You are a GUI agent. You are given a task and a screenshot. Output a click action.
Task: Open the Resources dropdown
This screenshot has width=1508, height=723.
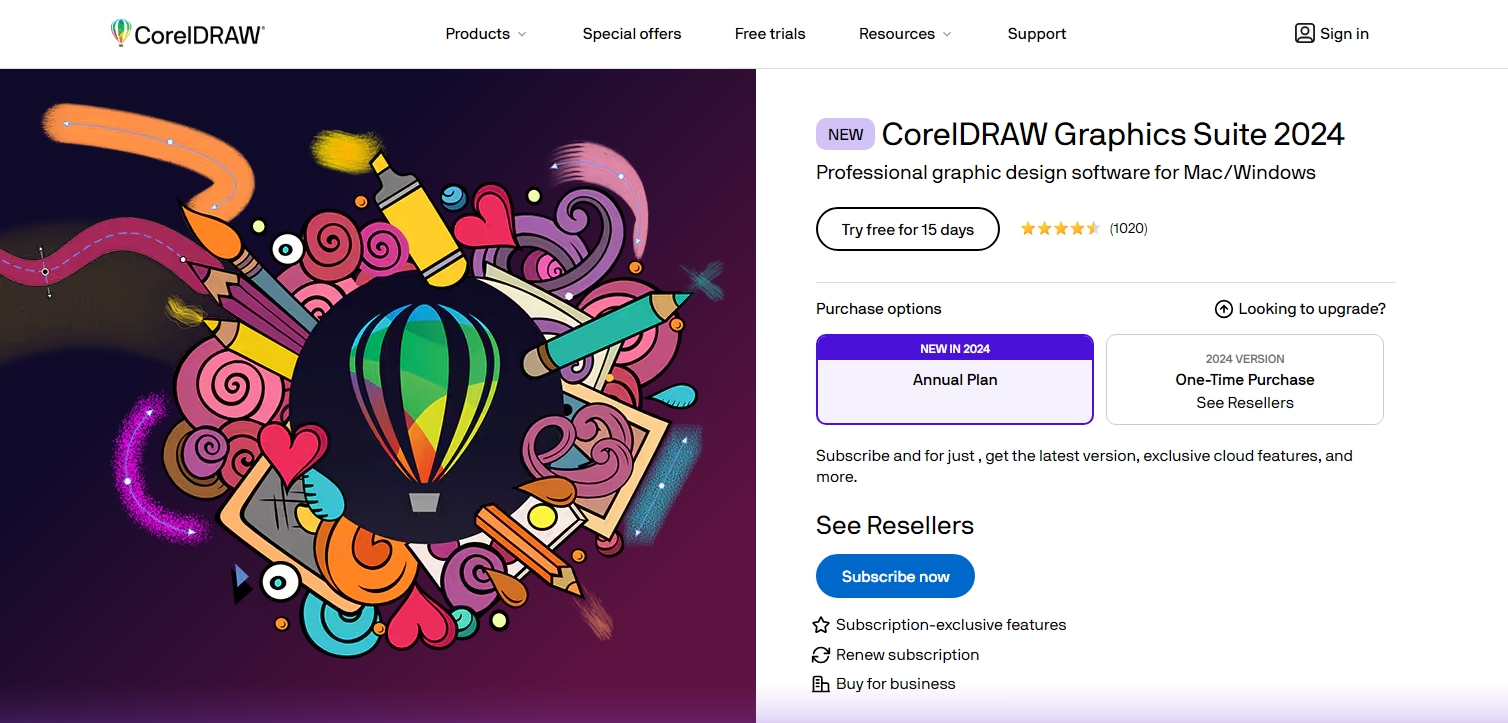tap(897, 33)
